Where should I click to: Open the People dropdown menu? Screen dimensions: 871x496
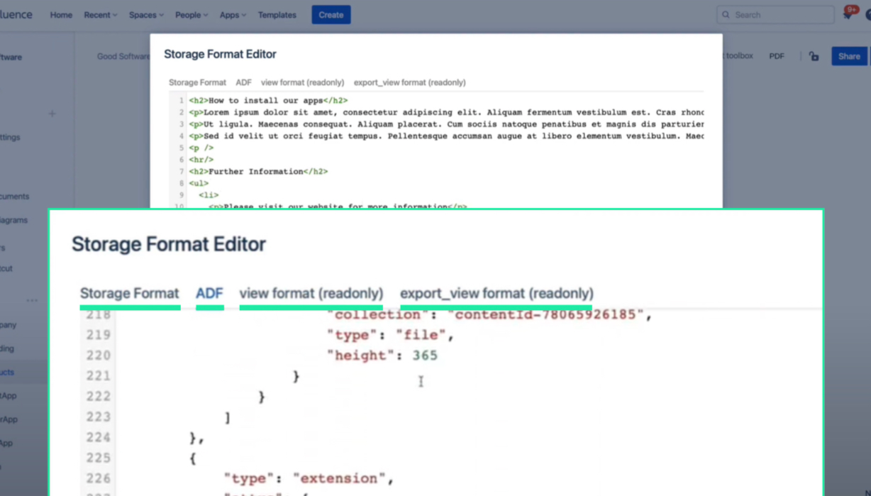click(x=191, y=15)
